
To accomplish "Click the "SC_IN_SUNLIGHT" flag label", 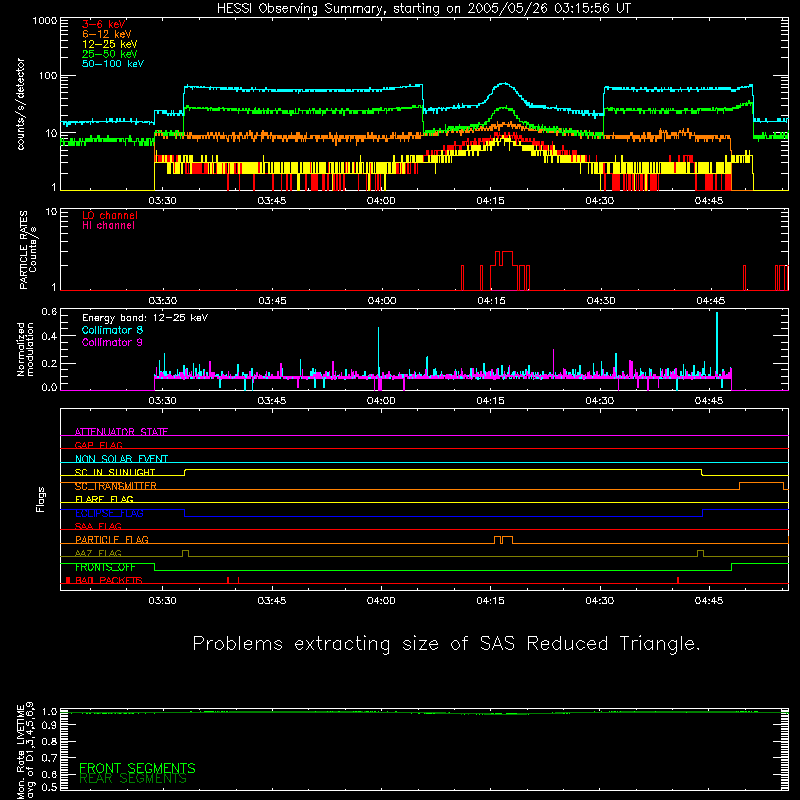I will tap(115, 472).
